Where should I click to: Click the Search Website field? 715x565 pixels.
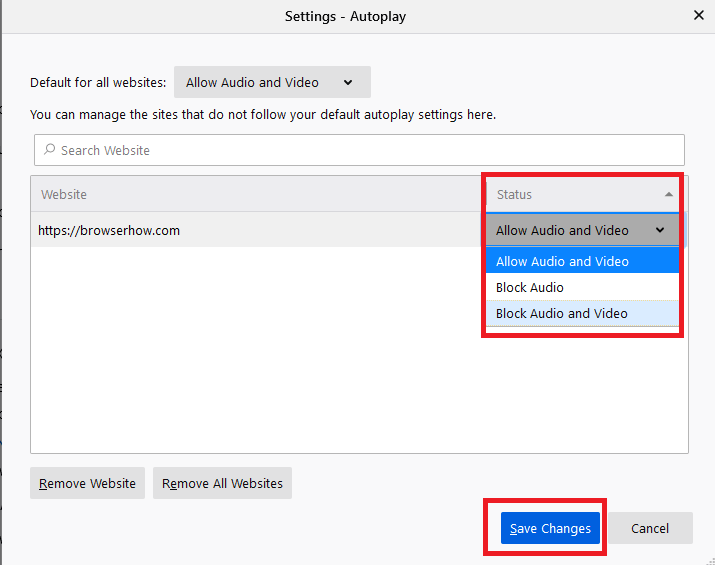(359, 150)
